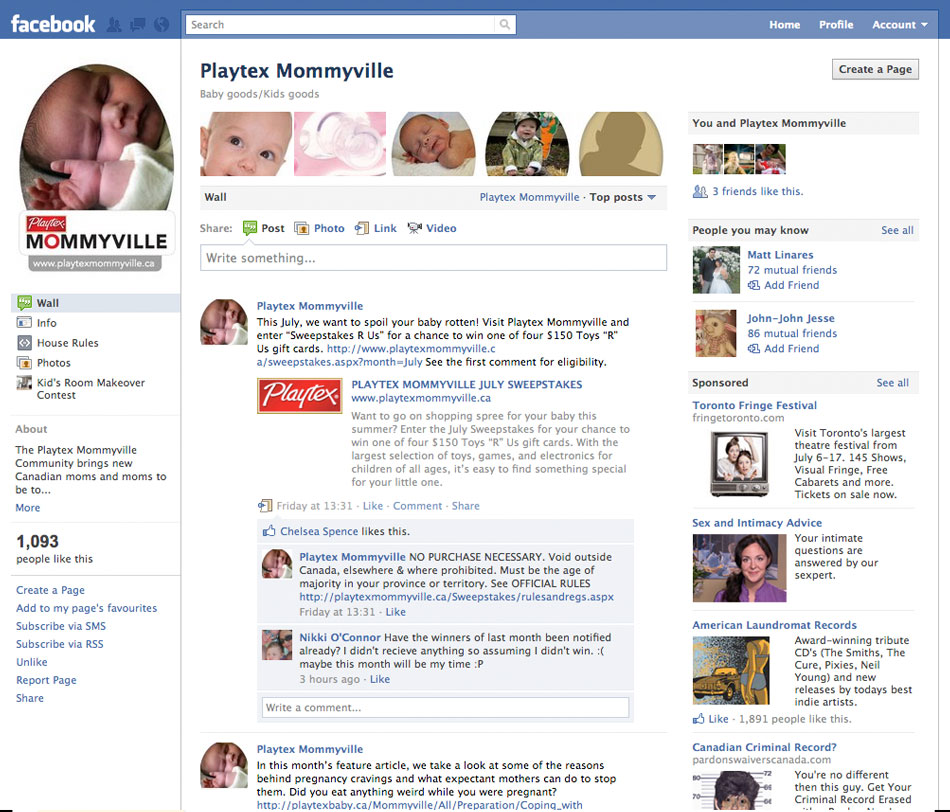Click the Wall speech-bubble icon in sidebar
This screenshot has width=950, height=812.
[24, 302]
